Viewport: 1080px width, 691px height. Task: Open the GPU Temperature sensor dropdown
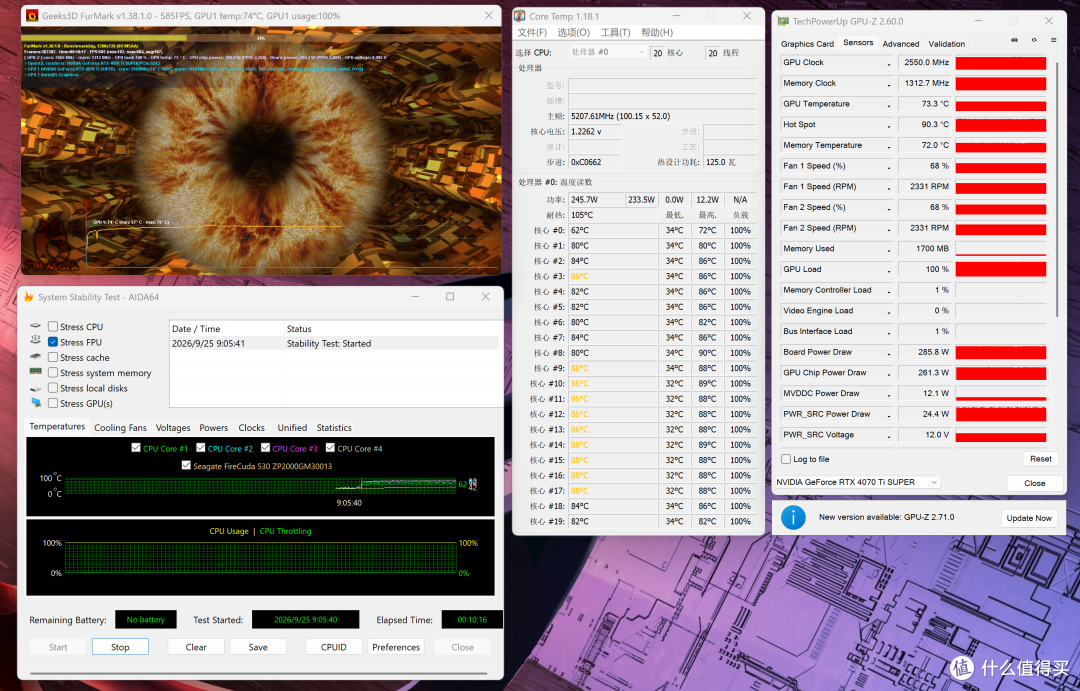tap(889, 105)
